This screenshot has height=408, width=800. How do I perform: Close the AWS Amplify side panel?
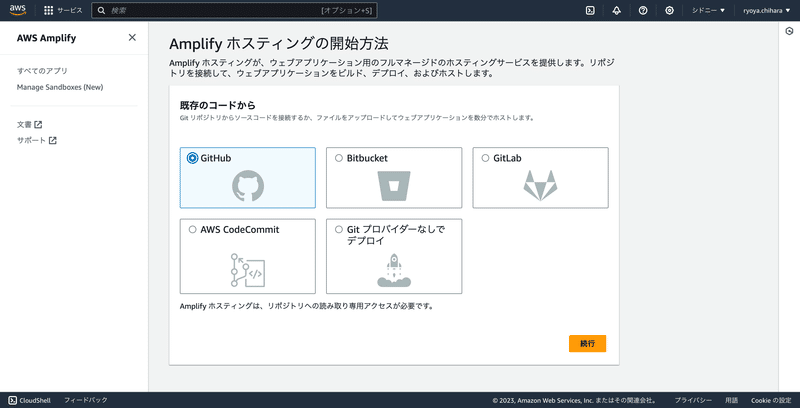pyautogui.click(x=132, y=37)
